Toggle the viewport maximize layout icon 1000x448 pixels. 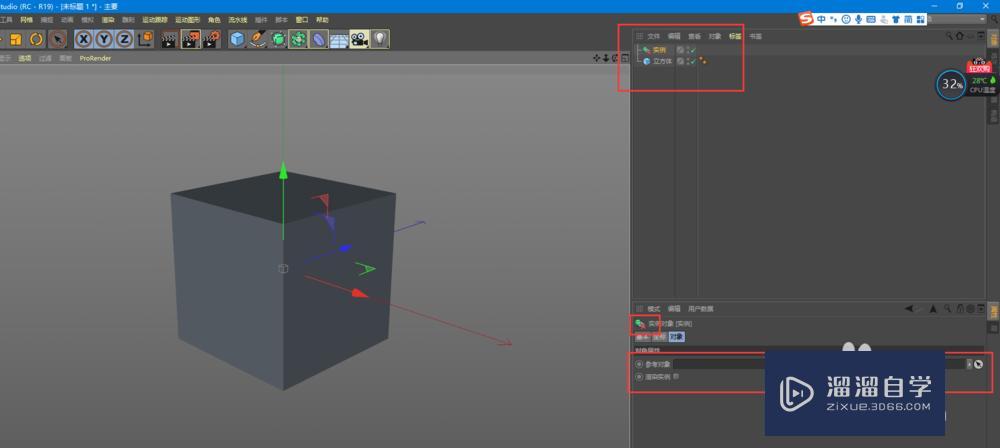tap(624, 58)
